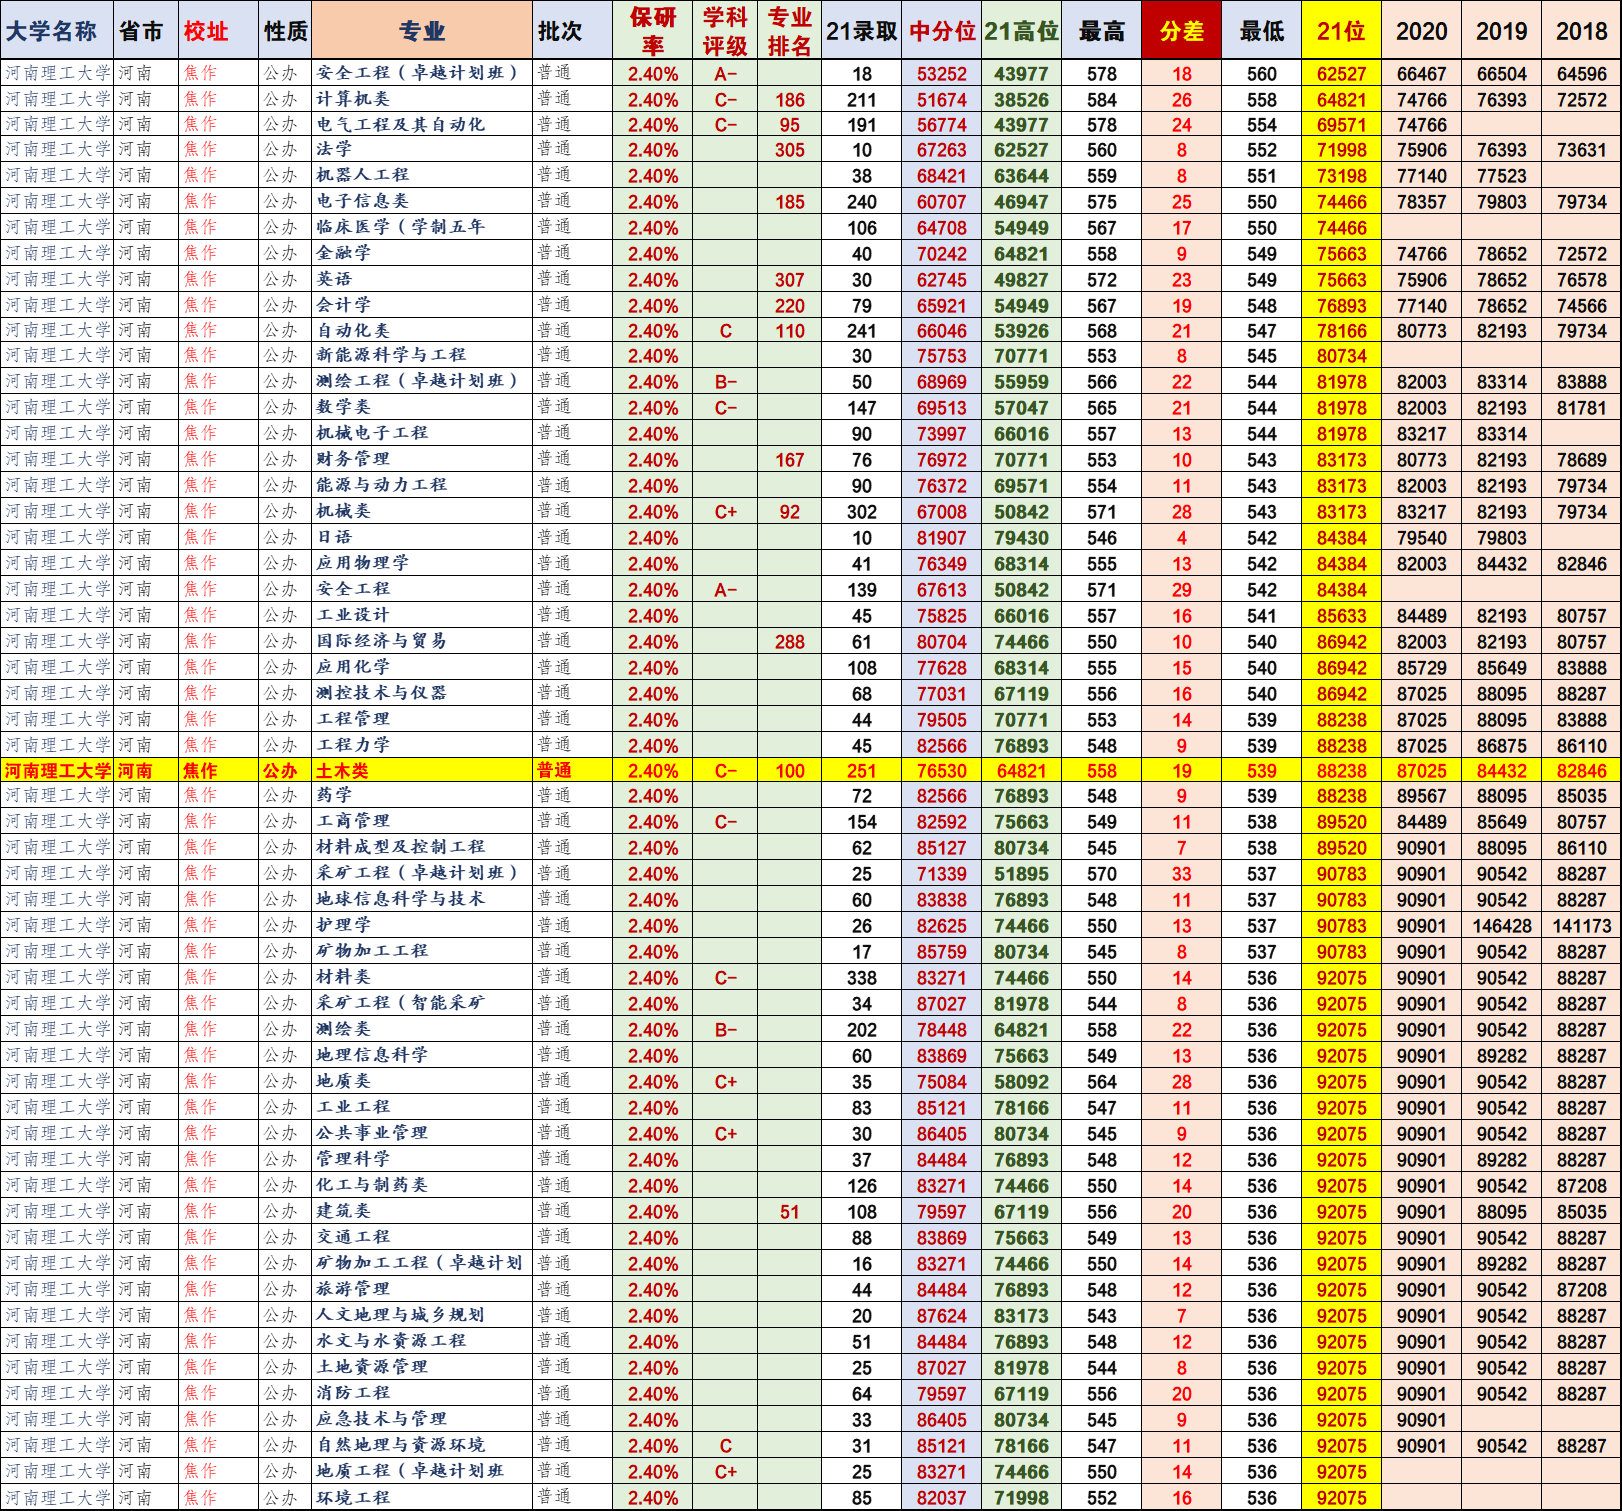The image size is (1622, 1511).
Task: Click 学科评级 B- in the 测绘类 row
Action: coord(726,1030)
